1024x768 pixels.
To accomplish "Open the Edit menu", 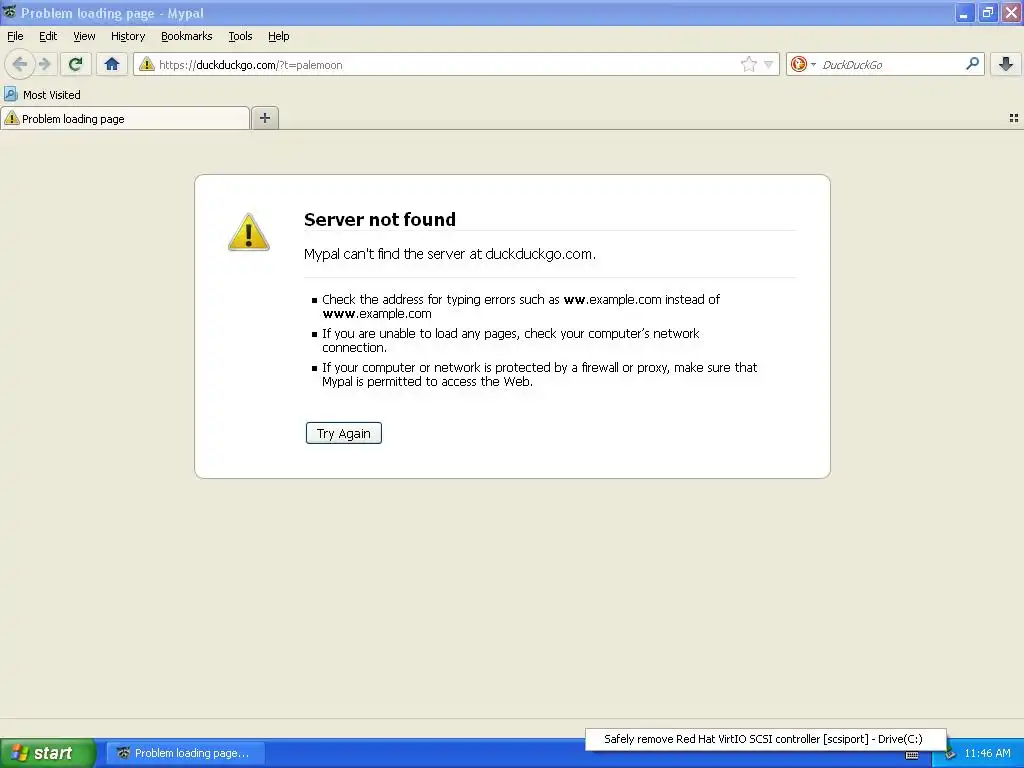I will click(x=48, y=36).
